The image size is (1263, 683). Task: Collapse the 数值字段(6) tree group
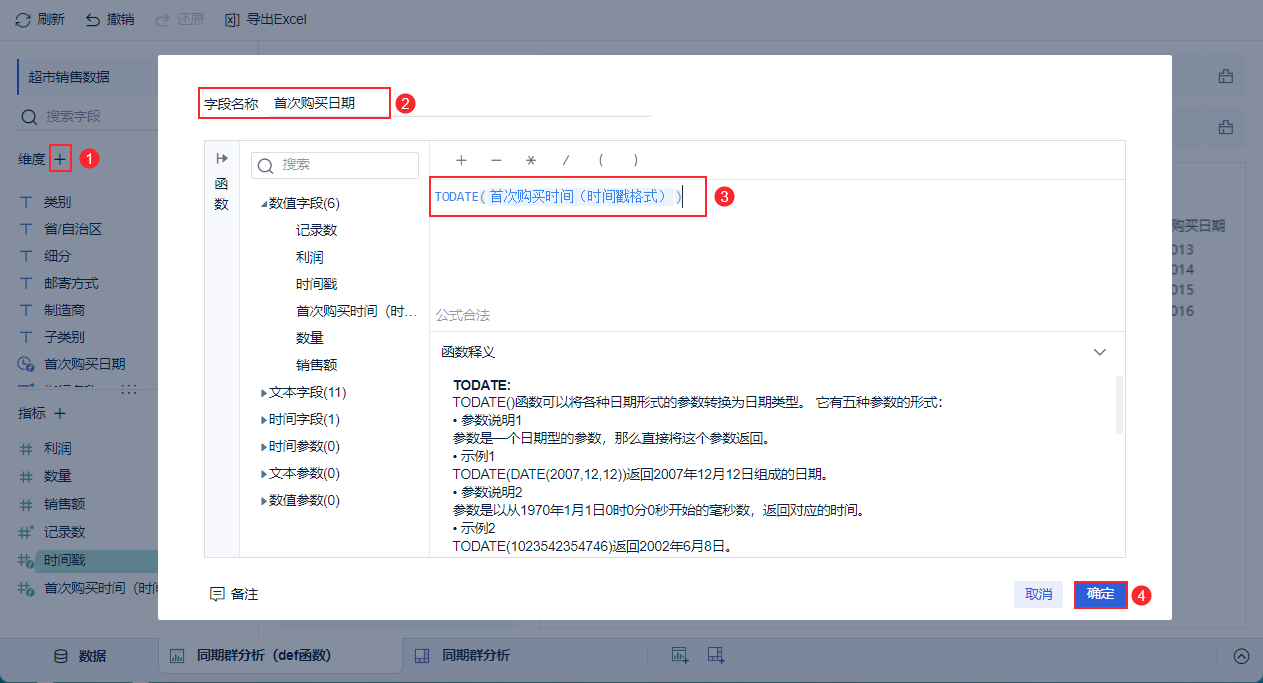coord(264,204)
